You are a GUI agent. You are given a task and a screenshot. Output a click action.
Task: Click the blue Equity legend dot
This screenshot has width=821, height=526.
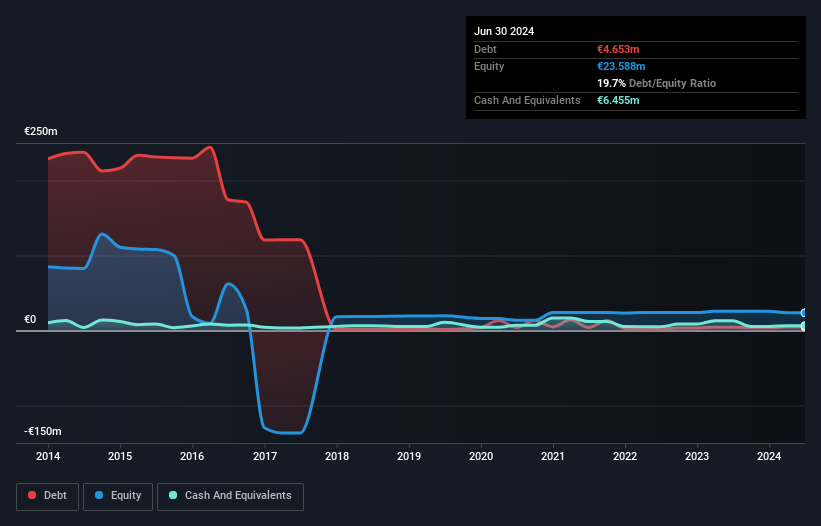(x=99, y=495)
